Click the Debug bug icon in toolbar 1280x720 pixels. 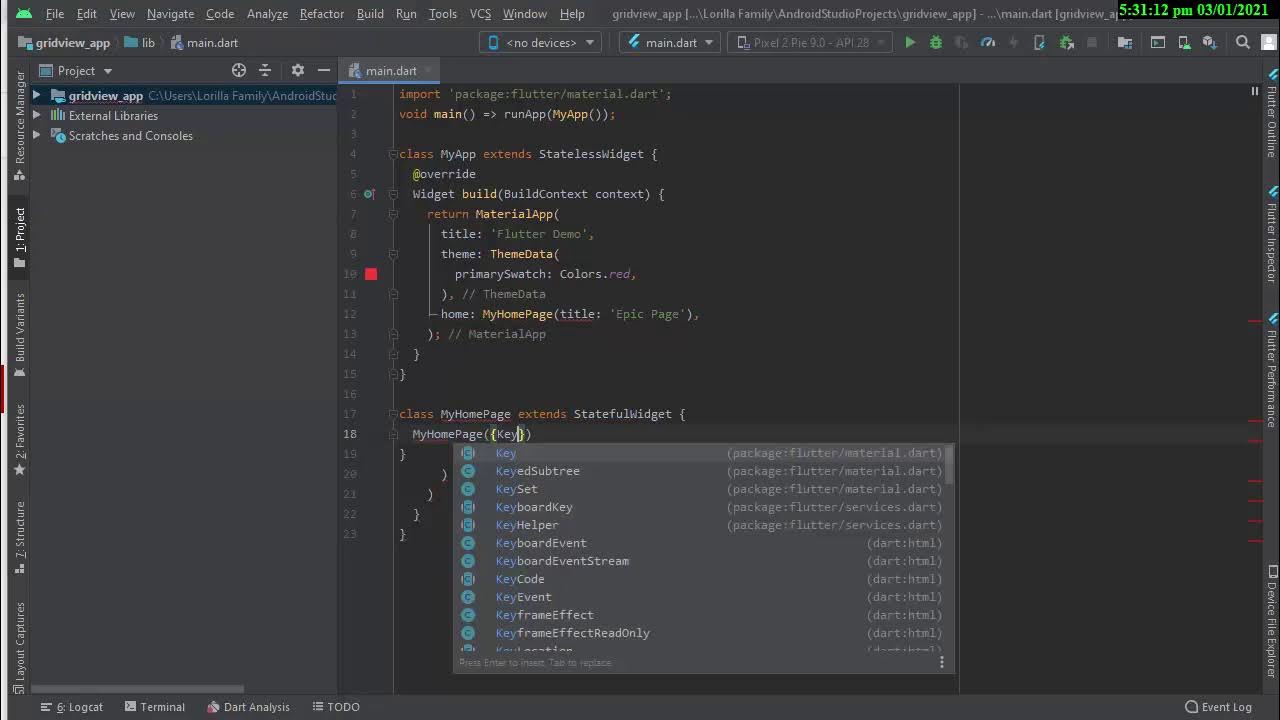(936, 43)
